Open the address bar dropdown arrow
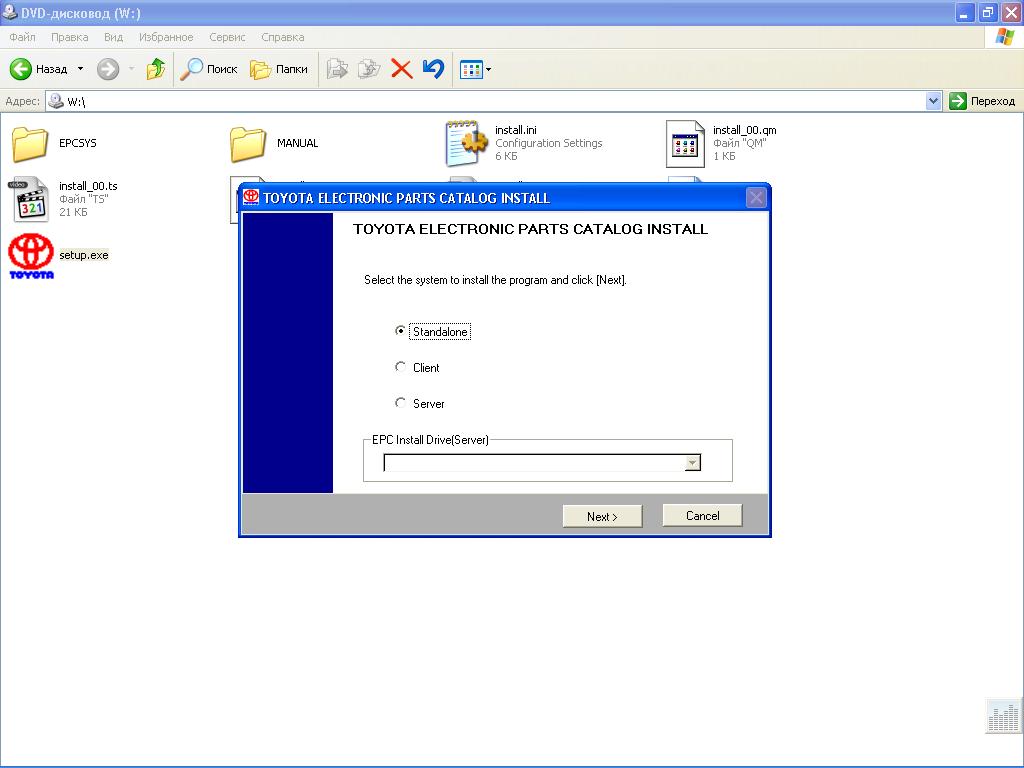Image resolution: width=1024 pixels, height=768 pixels. click(x=933, y=101)
